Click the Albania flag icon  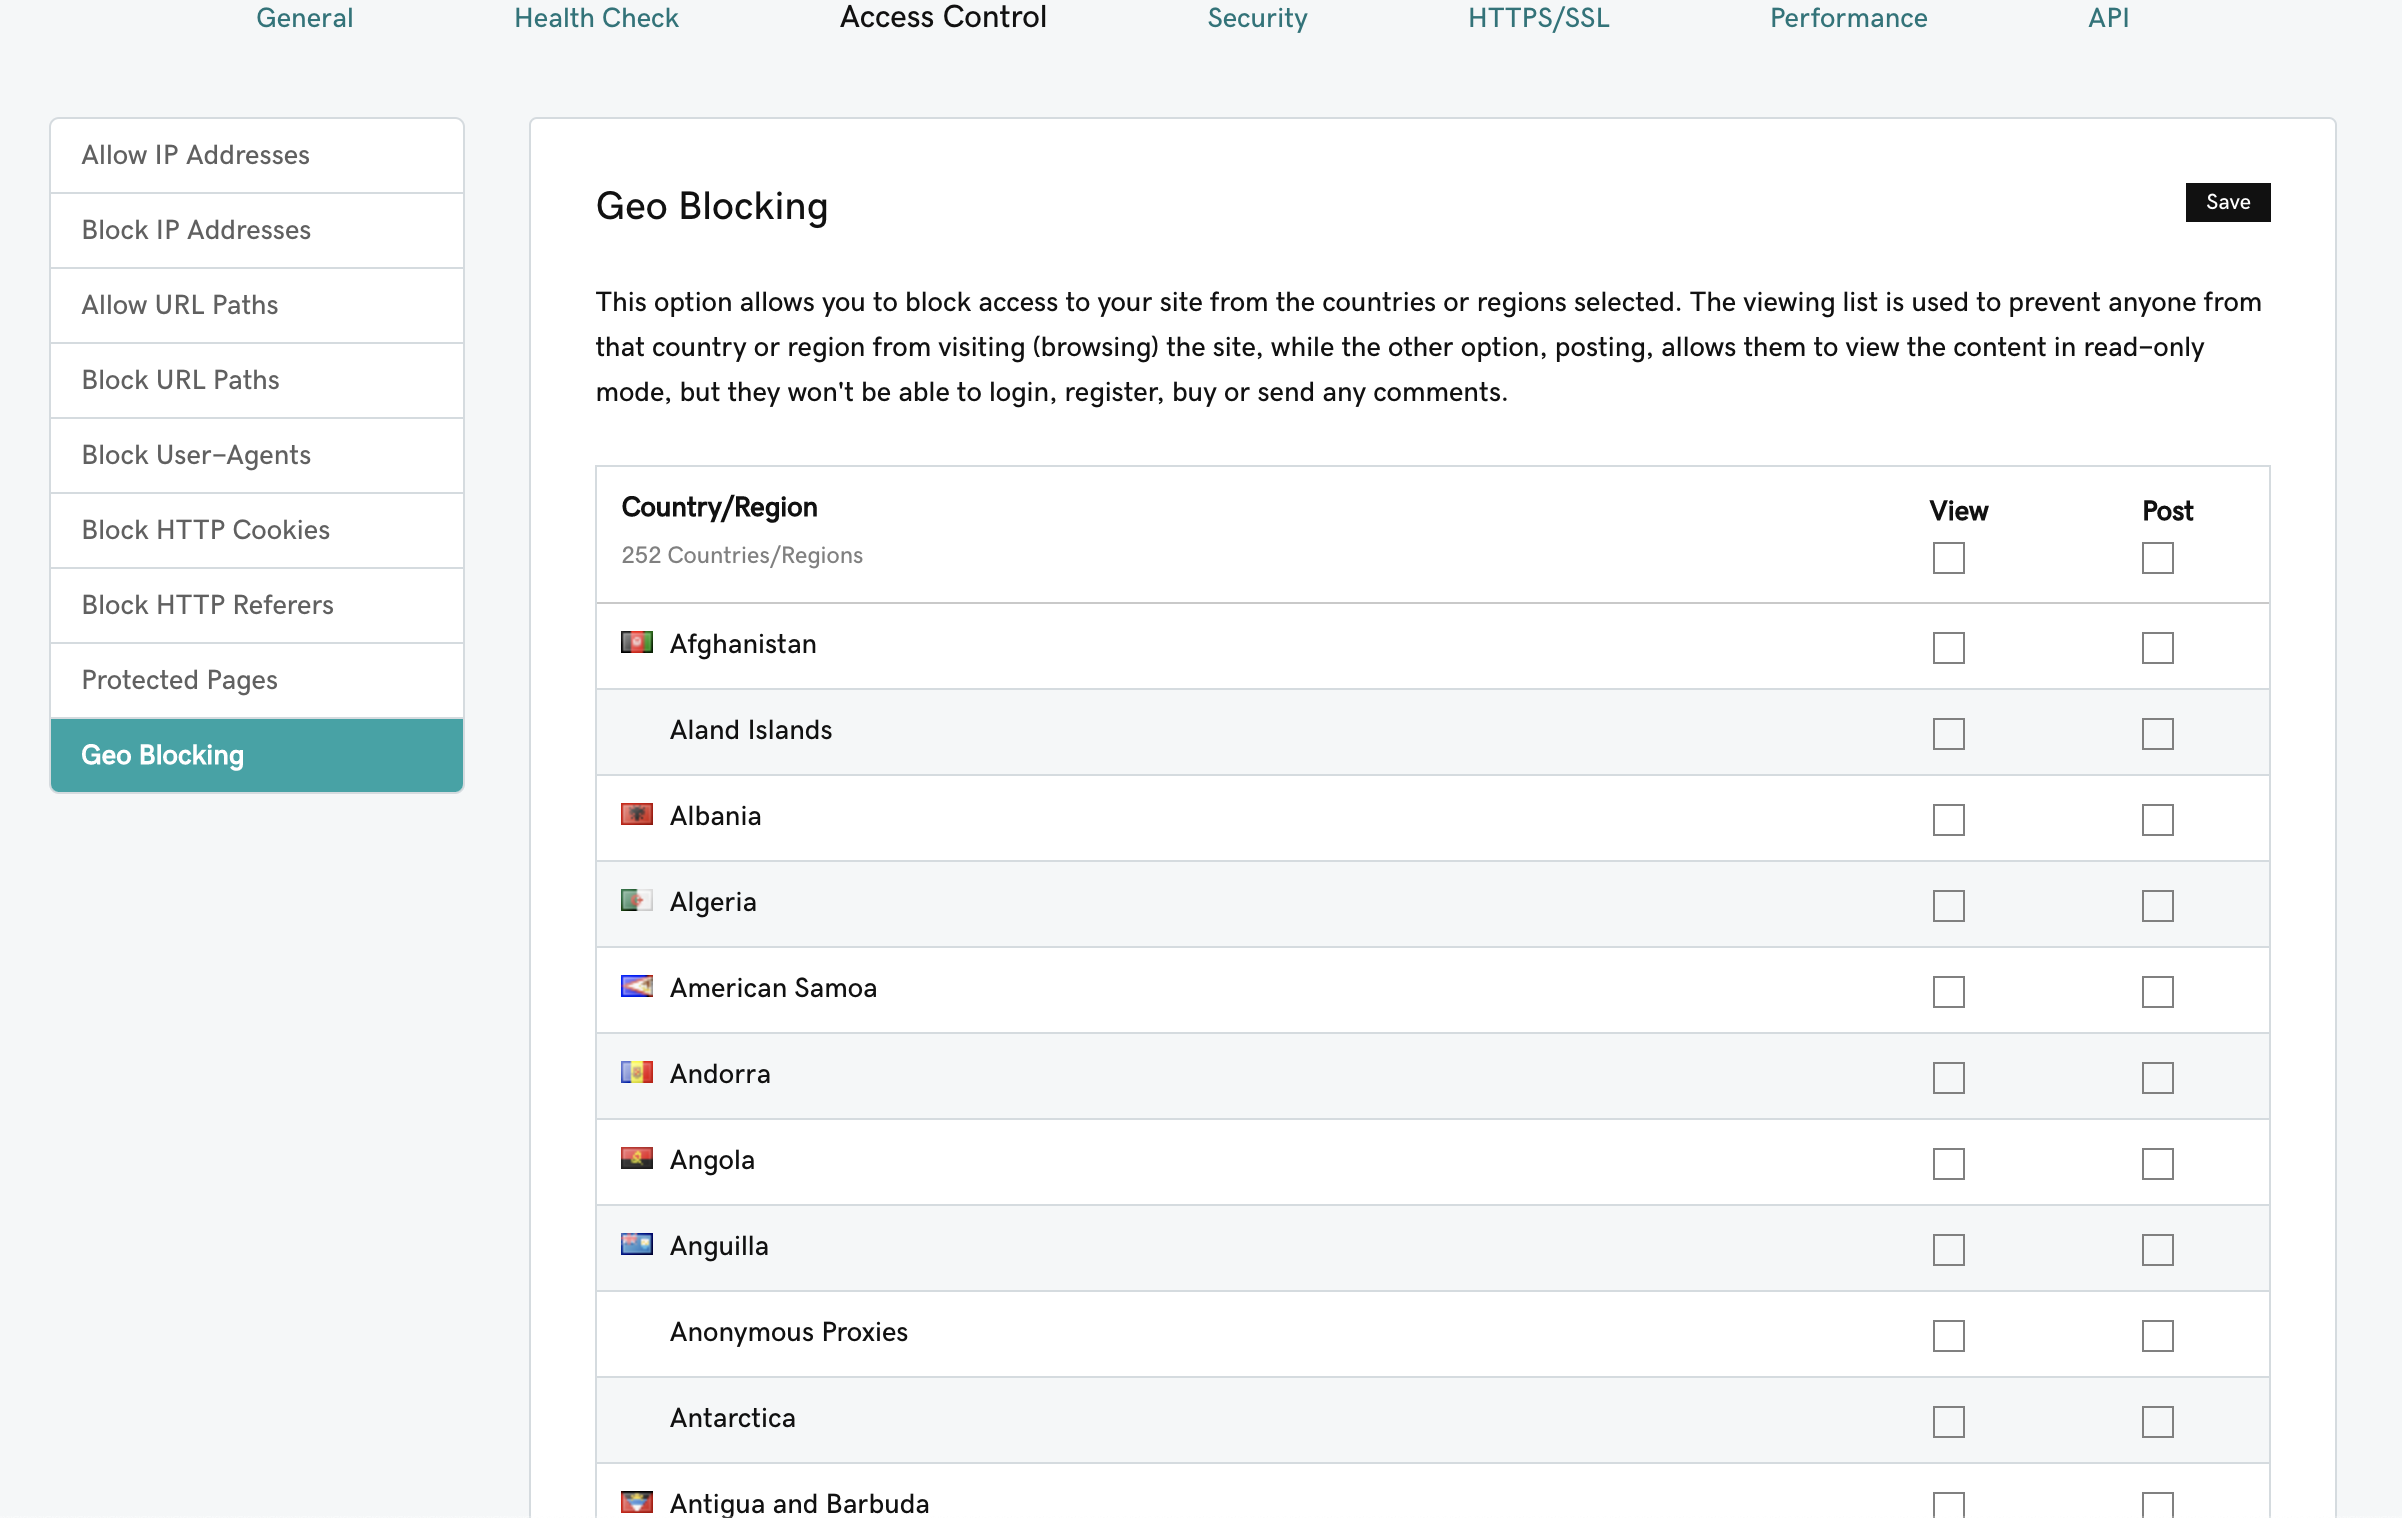click(x=637, y=814)
